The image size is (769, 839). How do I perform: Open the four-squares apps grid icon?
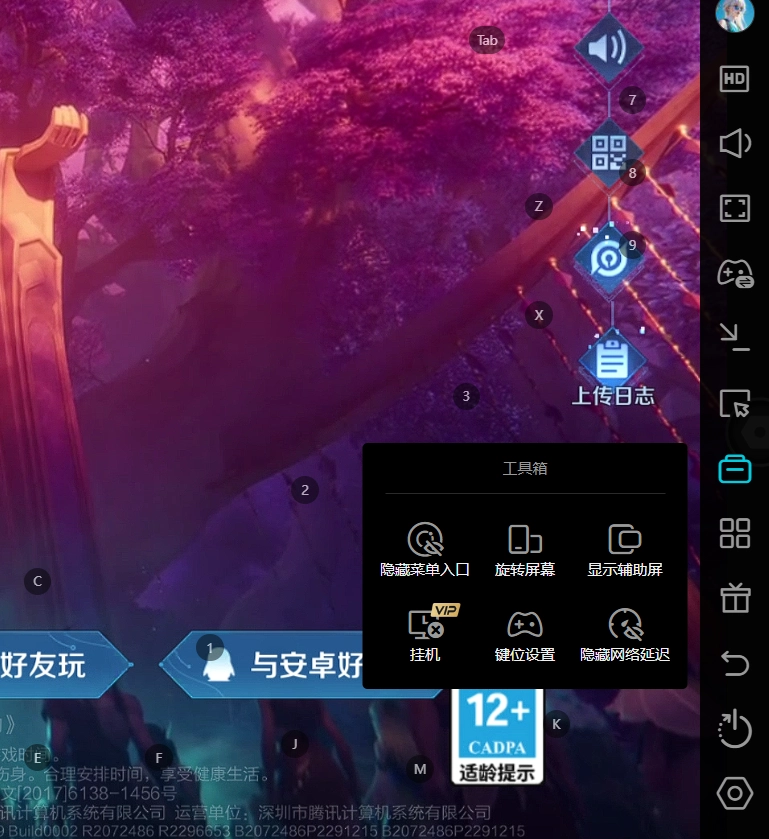(x=735, y=533)
